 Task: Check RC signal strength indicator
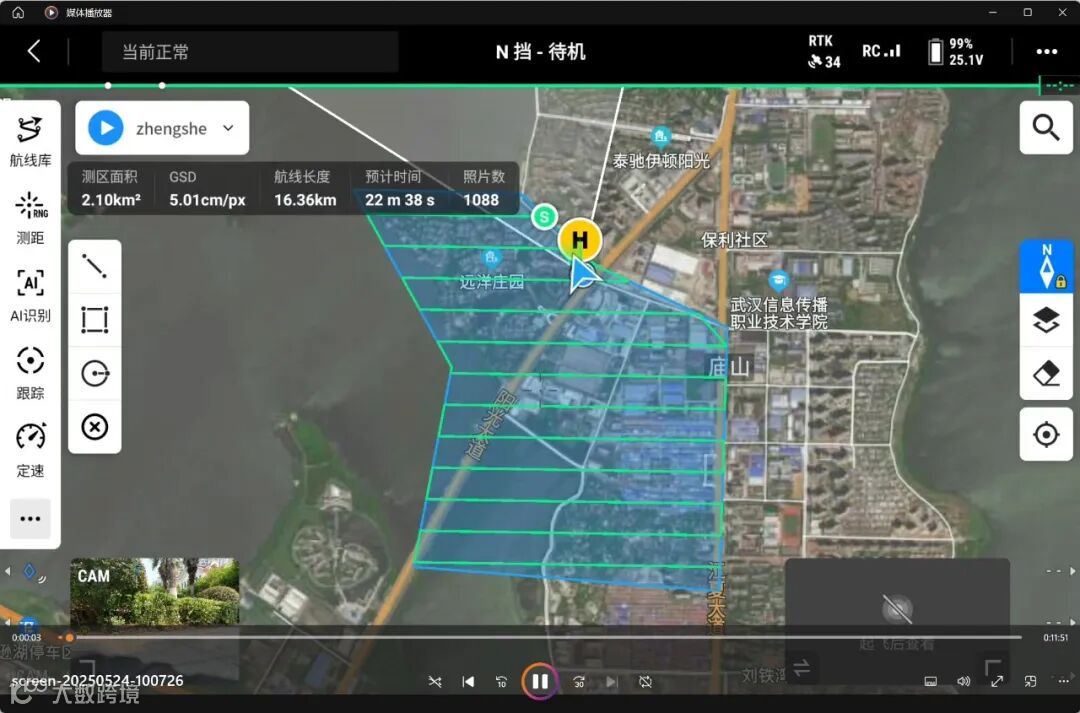click(881, 51)
